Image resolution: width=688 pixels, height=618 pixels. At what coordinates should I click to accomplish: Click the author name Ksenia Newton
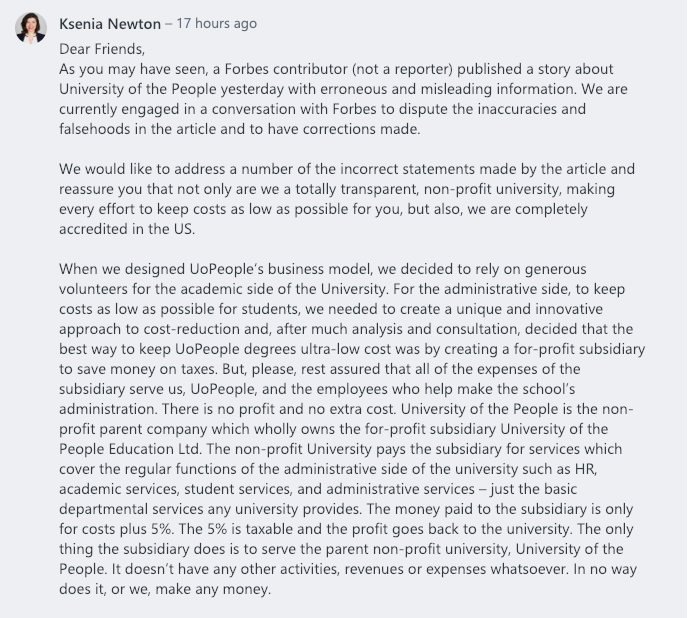110,24
